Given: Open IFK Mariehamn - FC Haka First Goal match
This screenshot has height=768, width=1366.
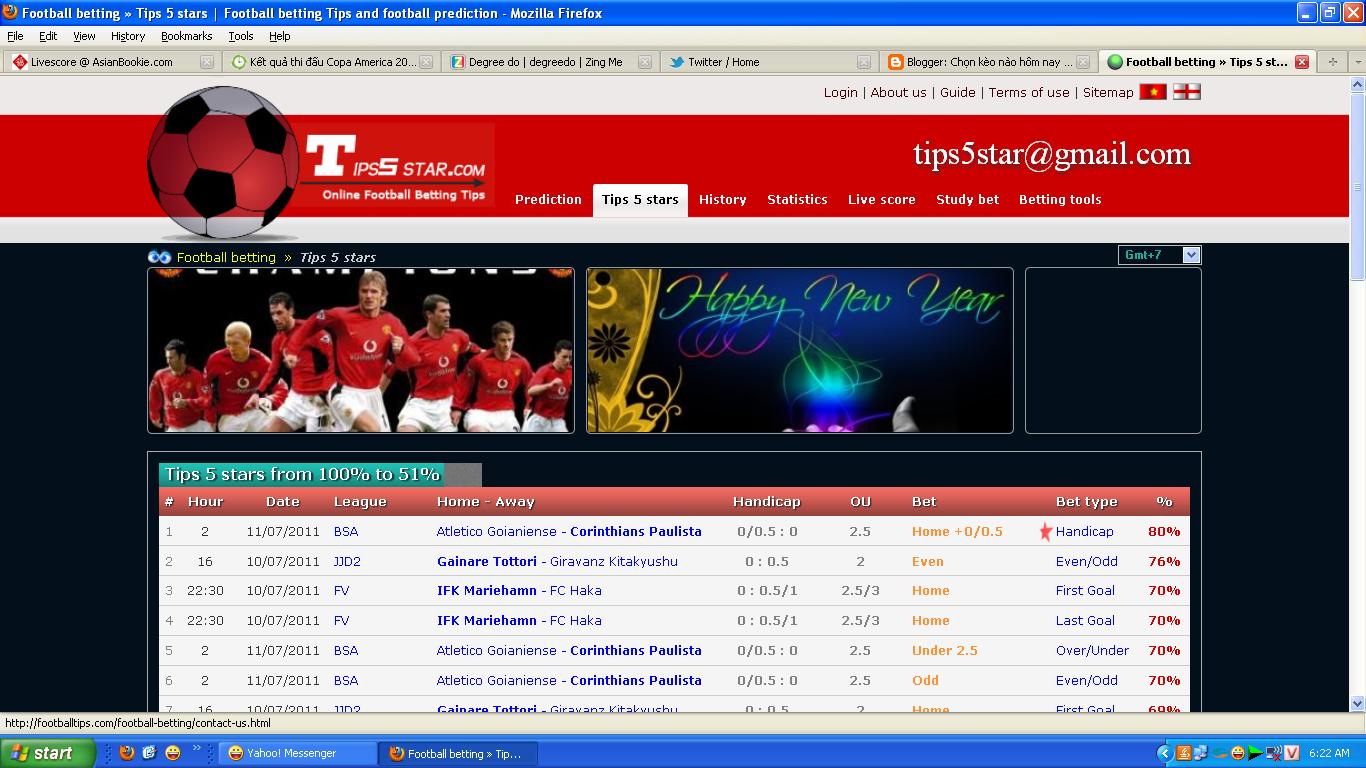Looking at the screenshot, I should coord(519,591).
